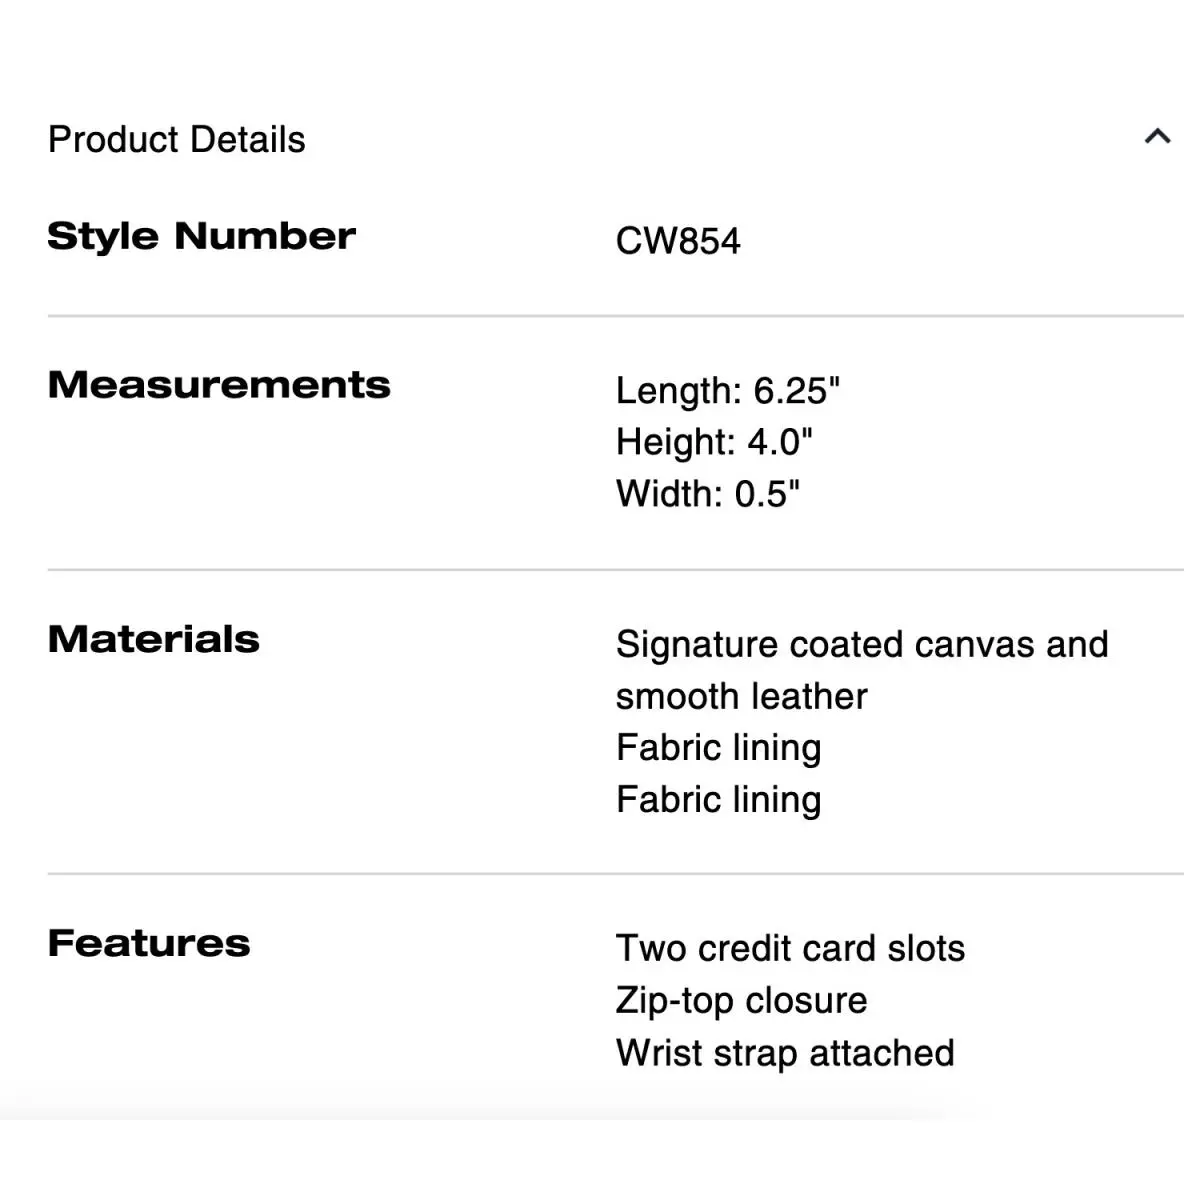Click Two credit card slots text
1200x1200 pixels.
coord(791,949)
